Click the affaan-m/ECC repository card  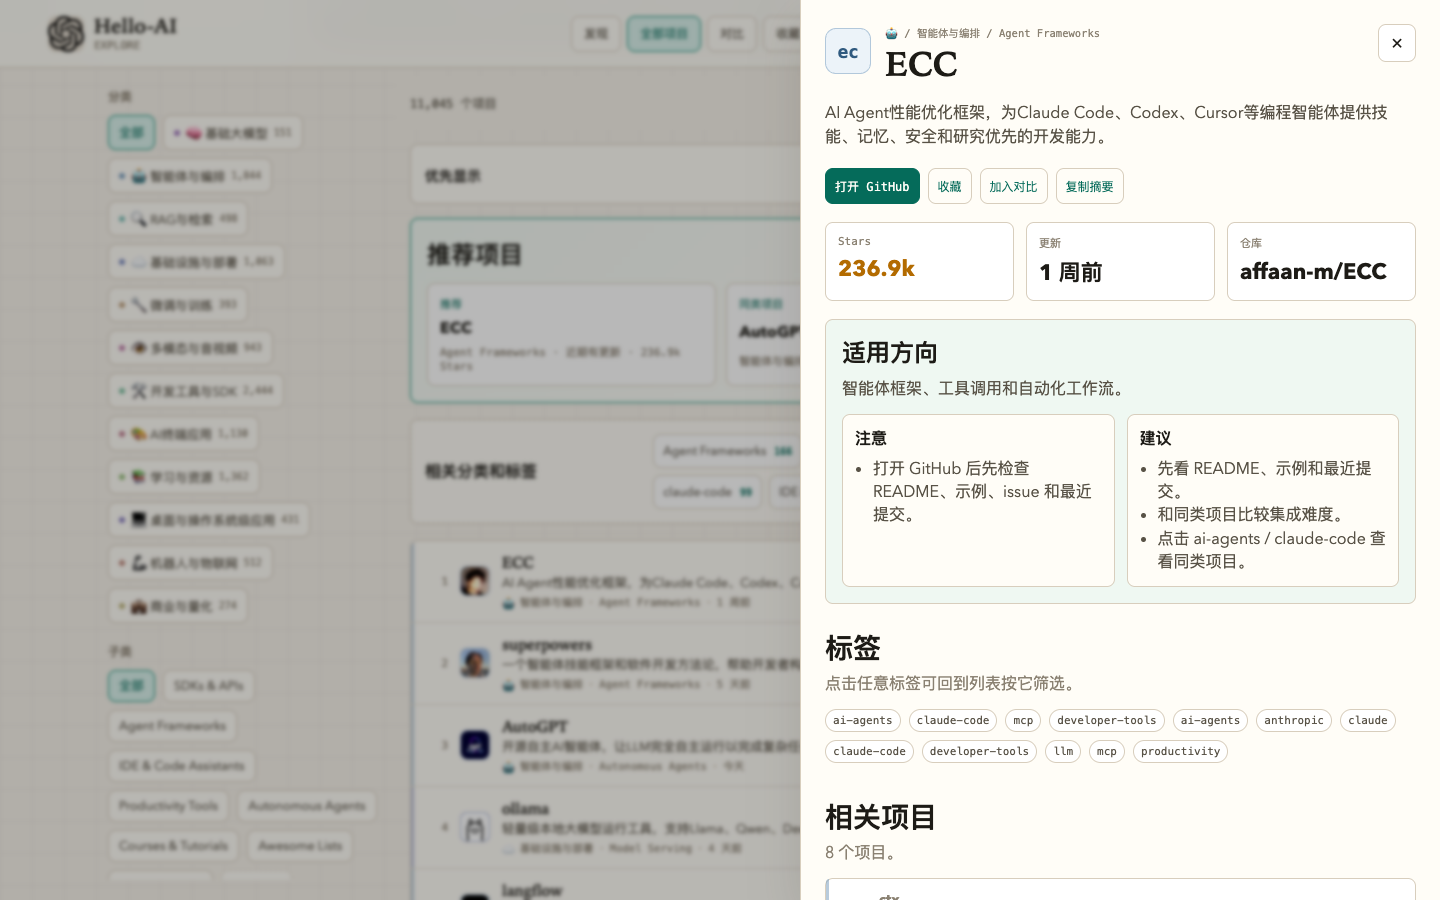1321,261
